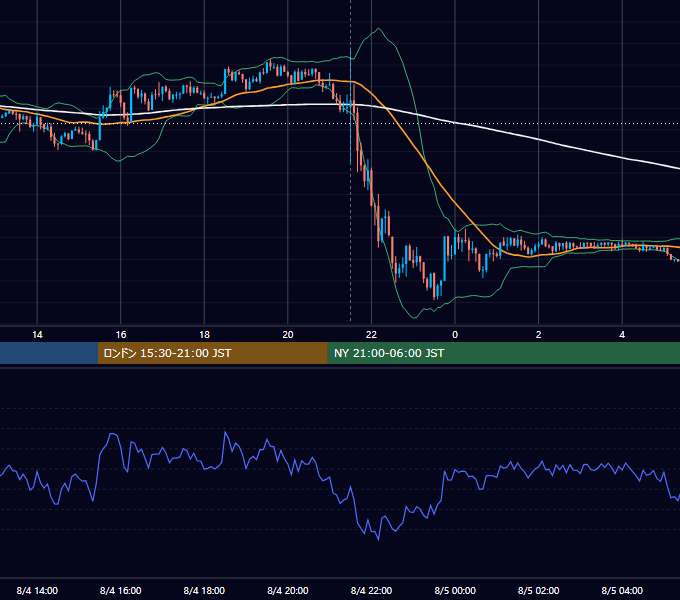Viewport: 680px width, 600px height.
Task: Click the 18 hour label on price chart axis
Action: point(204,335)
